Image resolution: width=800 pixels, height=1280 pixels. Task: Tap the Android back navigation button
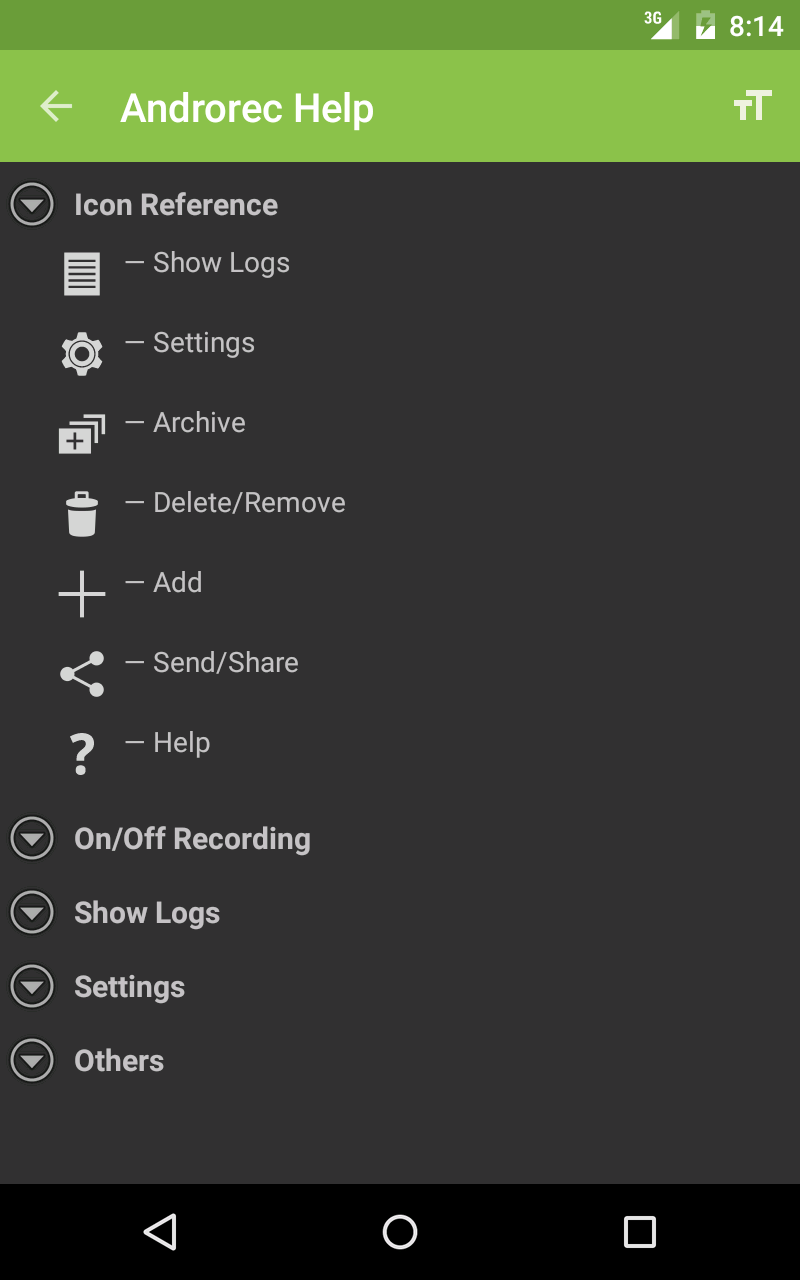click(x=160, y=1232)
